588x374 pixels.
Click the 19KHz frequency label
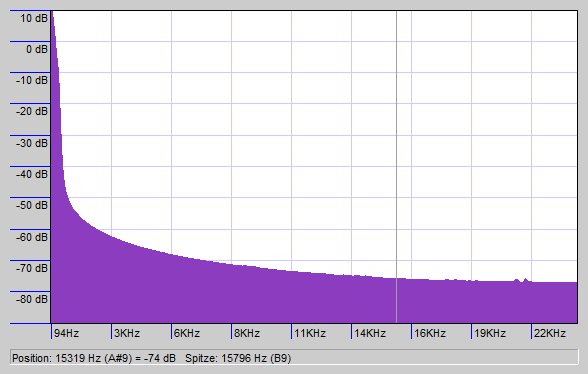point(490,333)
